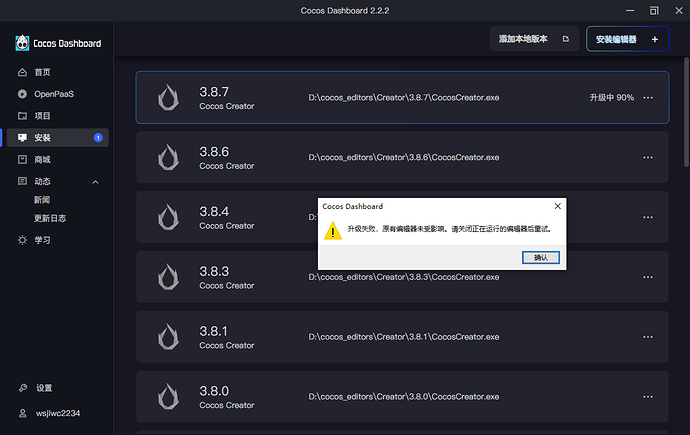The image size is (690, 435).
Task: Maximize the Cocos Dashboard window
Action: [654, 11]
